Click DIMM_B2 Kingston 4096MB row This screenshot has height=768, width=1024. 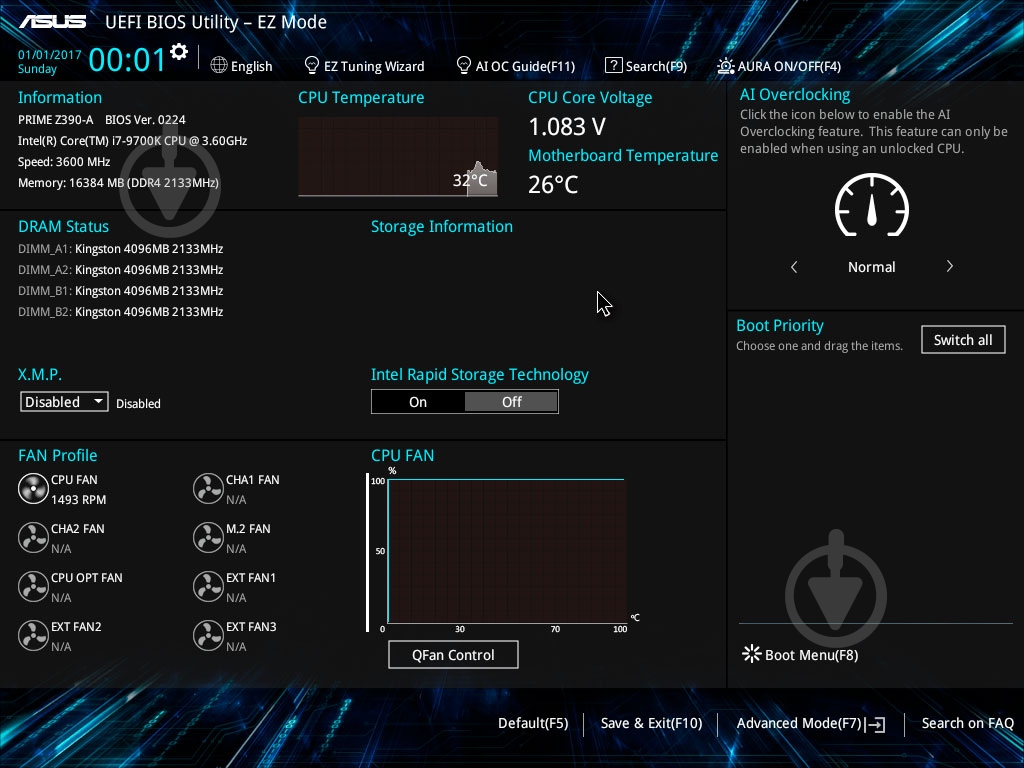tap(121, 312)
